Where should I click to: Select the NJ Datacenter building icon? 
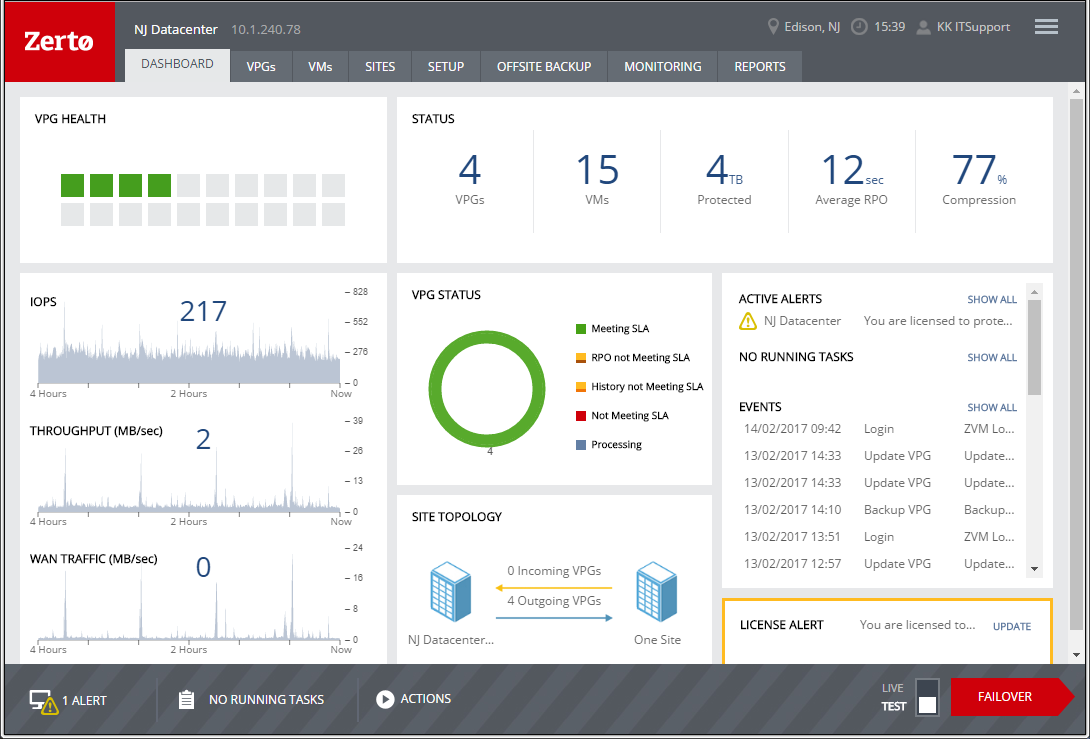click(450, 593)
